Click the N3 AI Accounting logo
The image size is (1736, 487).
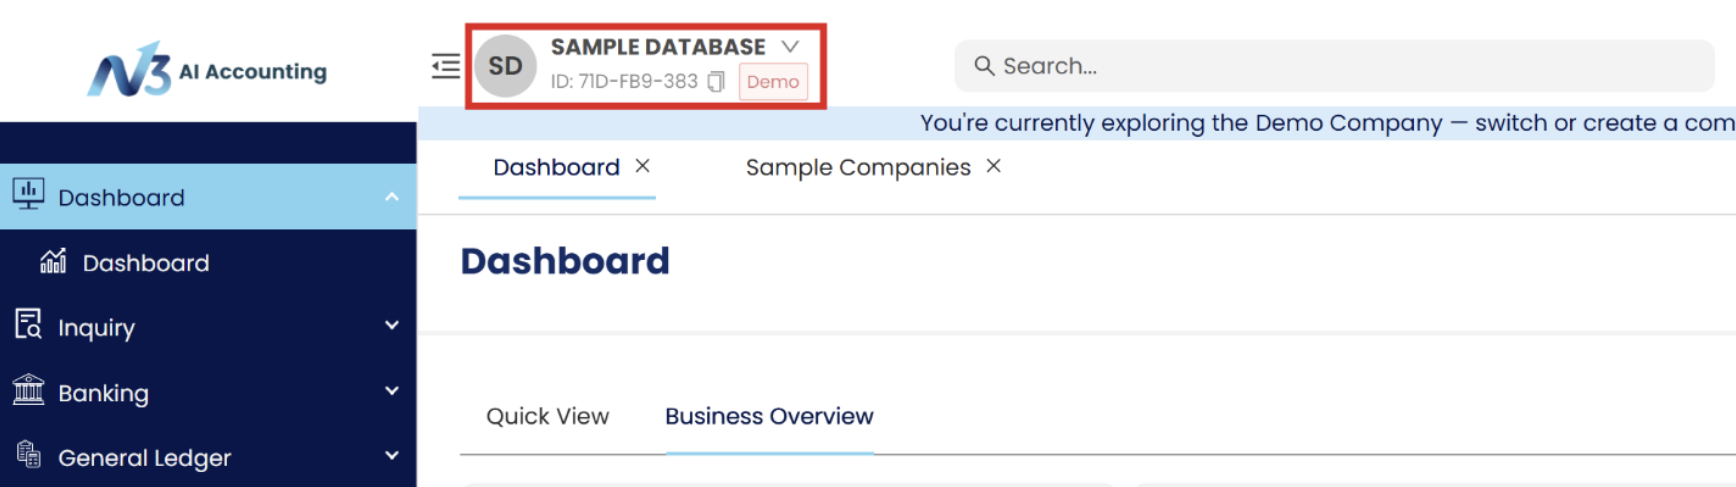coord(207,70)
